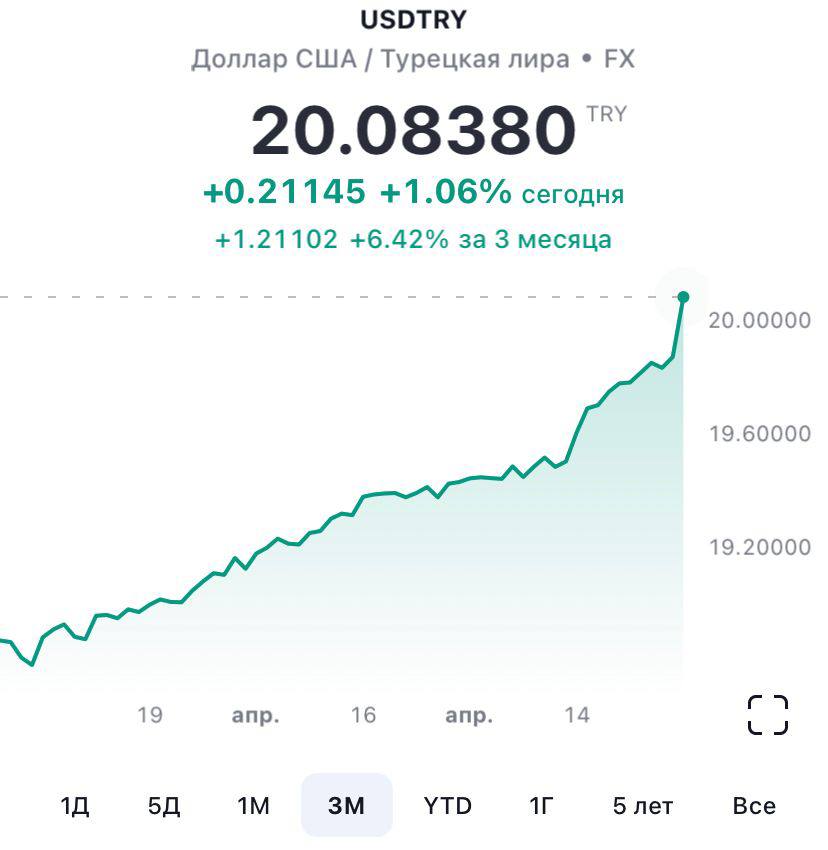Viewport: 828px width, 850px height.
Task: Show all data with Все tab
Action: point(754,806)
